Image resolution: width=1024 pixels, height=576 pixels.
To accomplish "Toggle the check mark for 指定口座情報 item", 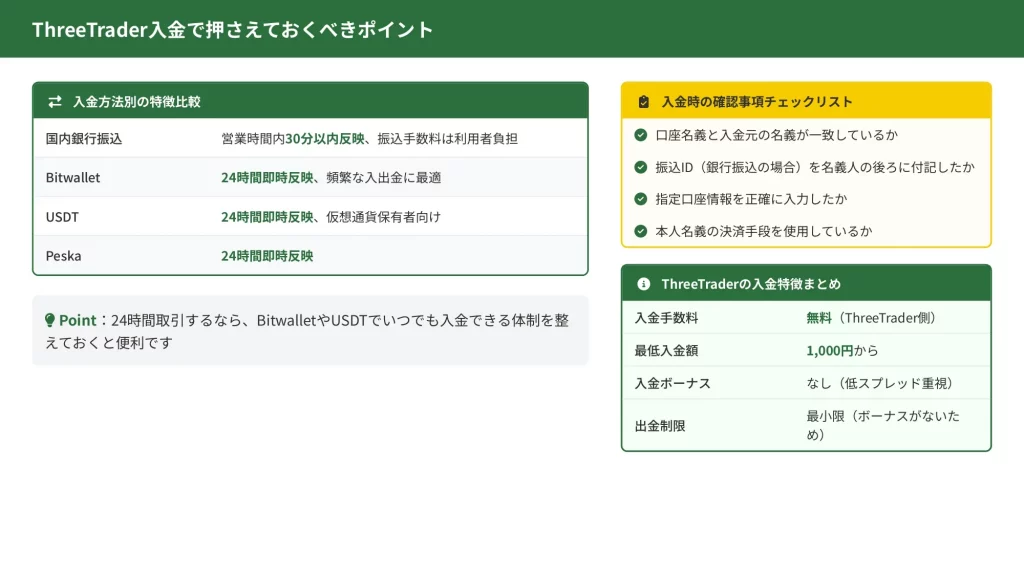I will click(x=641, y=199).
